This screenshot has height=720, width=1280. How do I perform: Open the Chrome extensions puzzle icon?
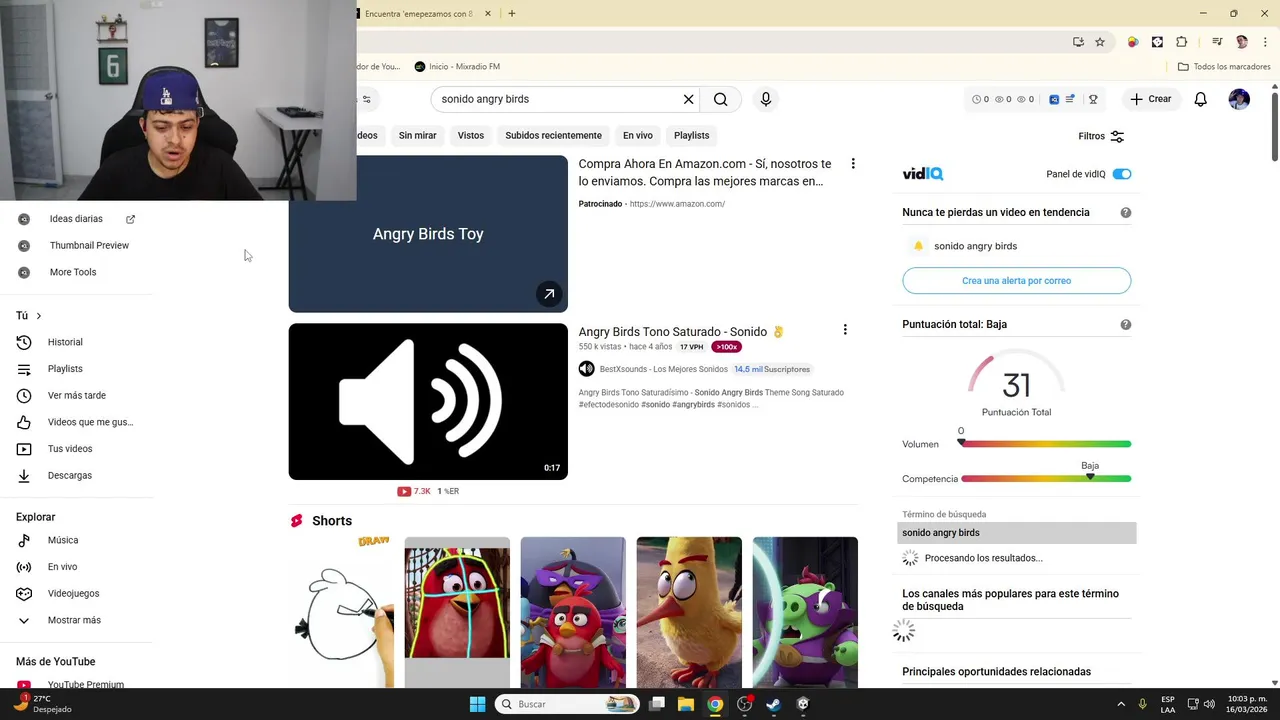coord(1182,42)
